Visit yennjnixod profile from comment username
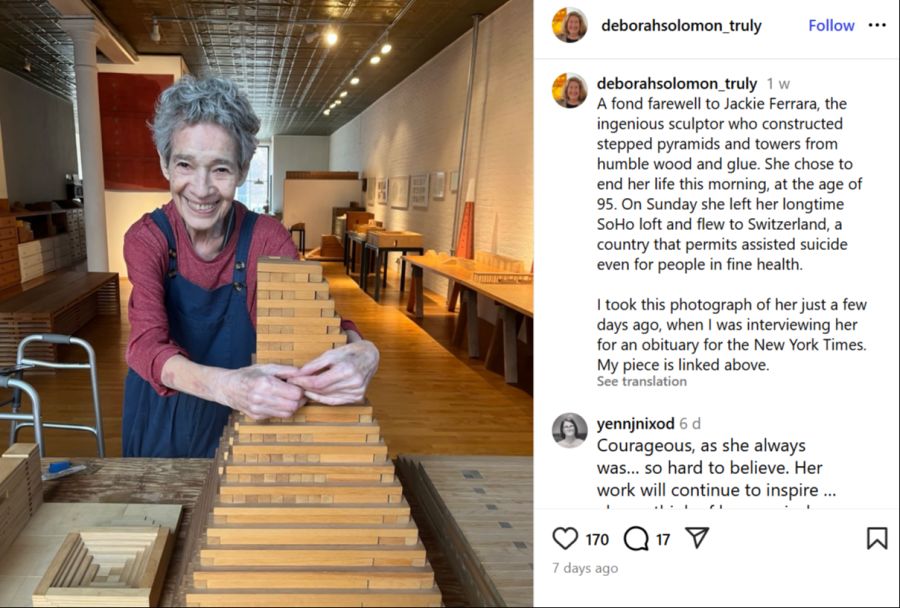Viewport: 900px width, 608px height. pyautogui.click(x=635, y=424)
